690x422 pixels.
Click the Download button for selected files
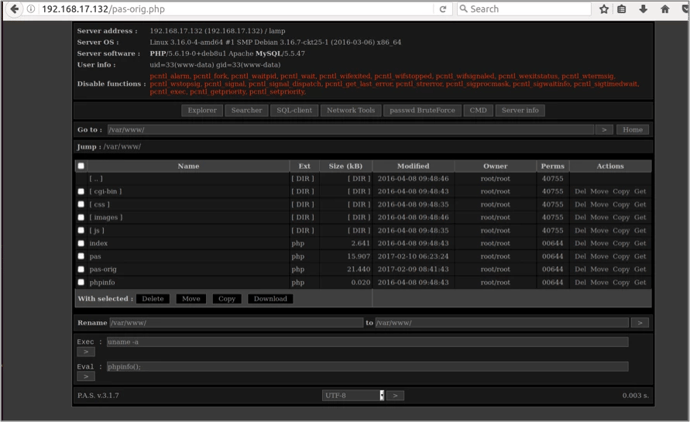(269, 298)
